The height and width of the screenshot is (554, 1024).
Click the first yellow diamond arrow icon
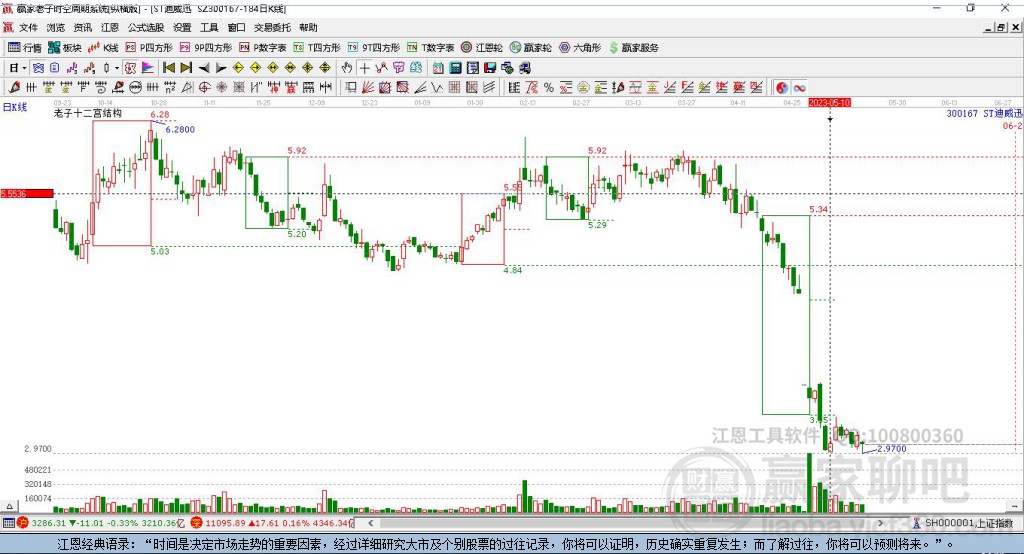238,68
